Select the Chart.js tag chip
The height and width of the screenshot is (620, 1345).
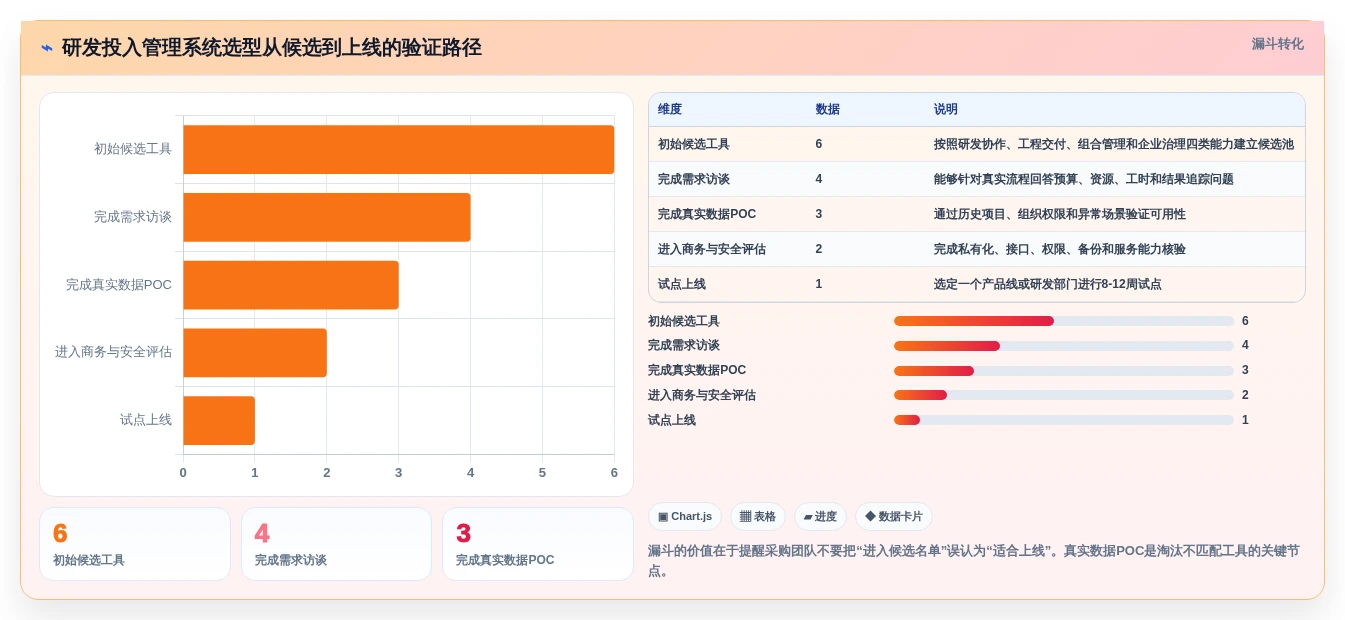pos(685,517)
